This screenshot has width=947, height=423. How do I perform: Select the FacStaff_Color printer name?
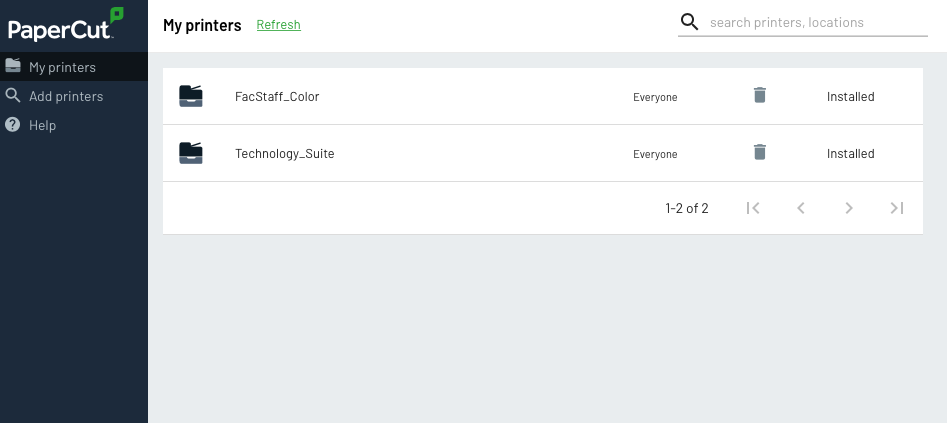point(277,97)
